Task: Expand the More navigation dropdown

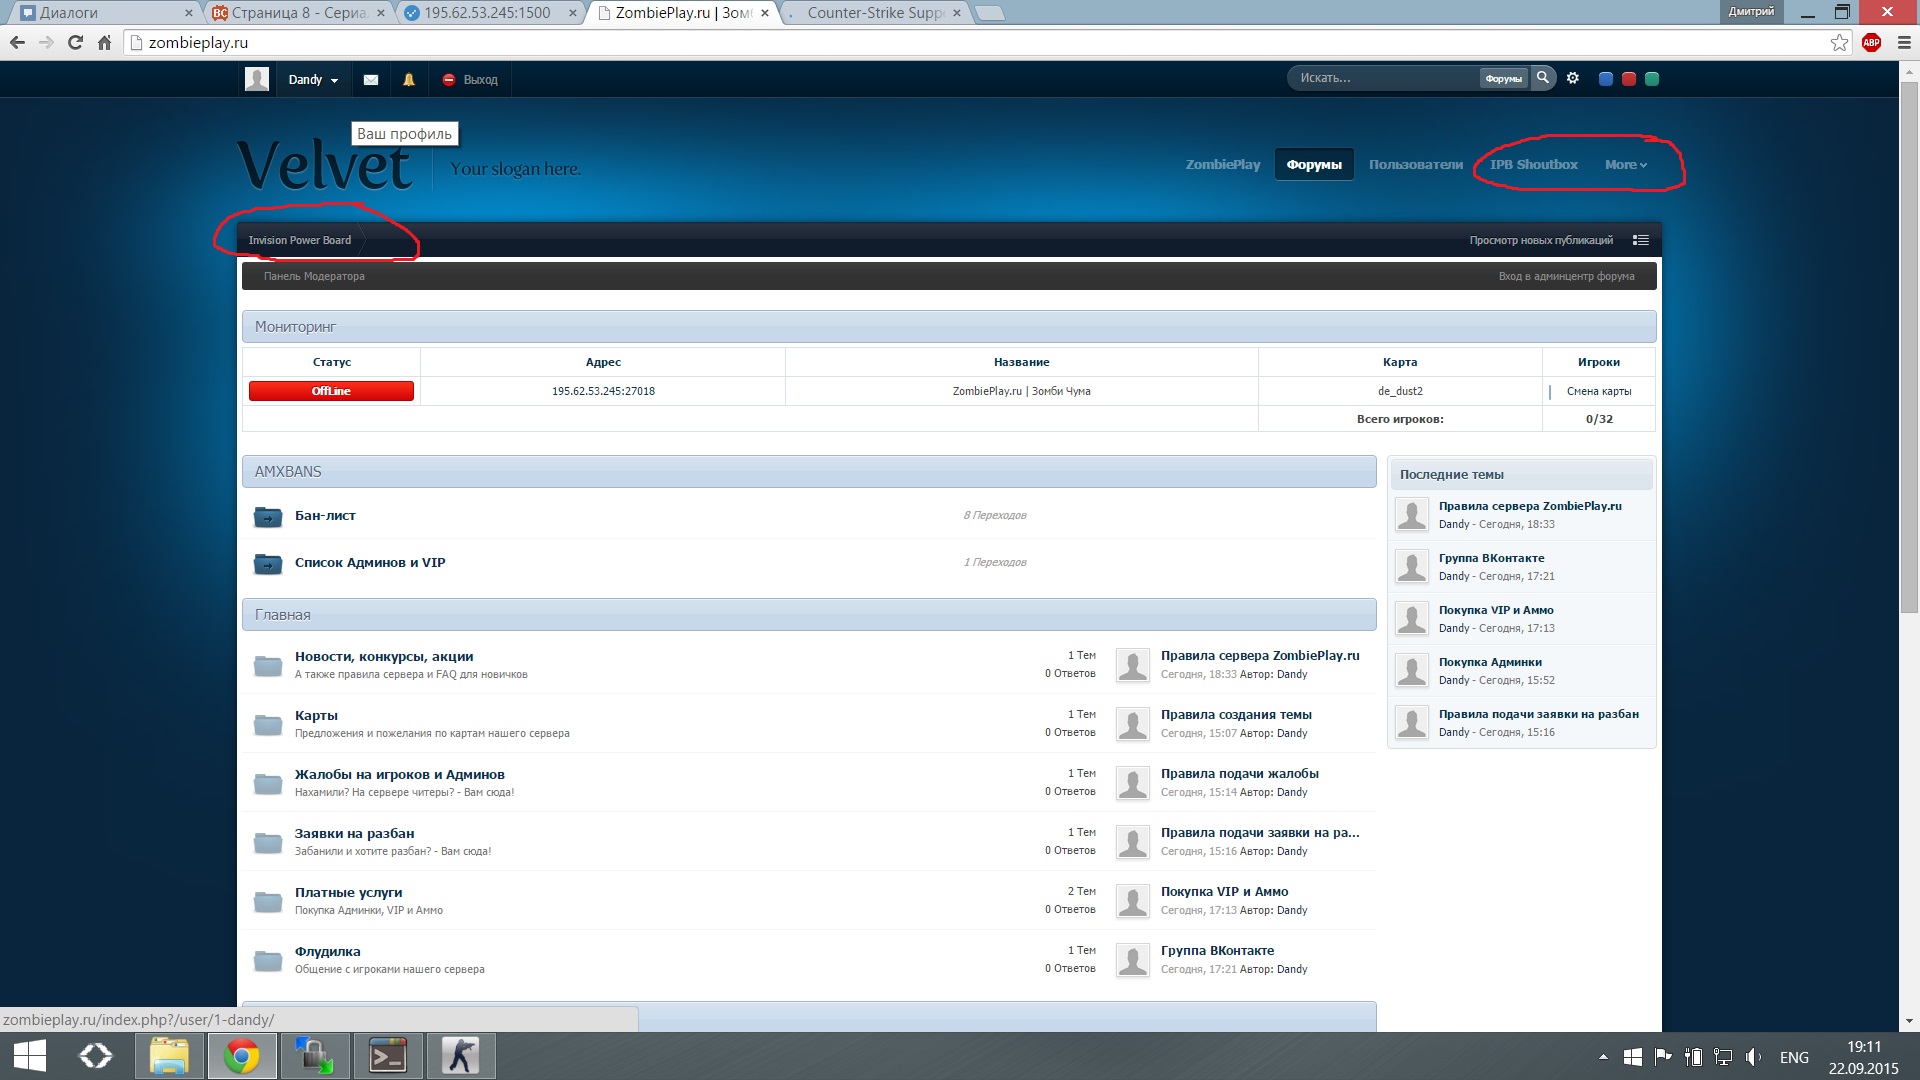Action: click(1625, 165)
